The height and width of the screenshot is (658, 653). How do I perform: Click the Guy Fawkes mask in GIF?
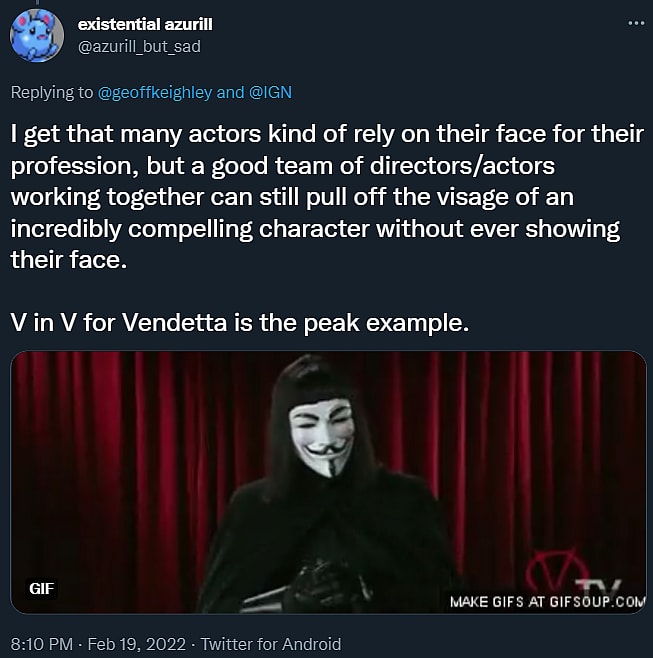pyautogui.click(x=320, y=438)
